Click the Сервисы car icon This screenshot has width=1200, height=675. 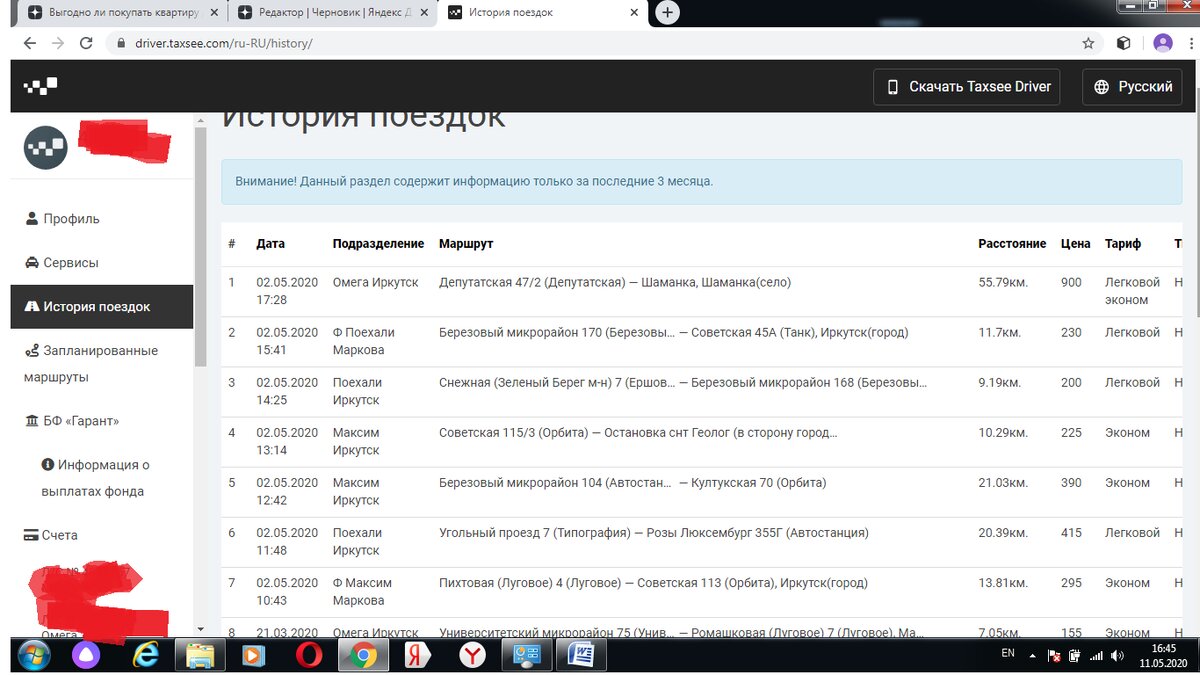click(x=32, y=262)
